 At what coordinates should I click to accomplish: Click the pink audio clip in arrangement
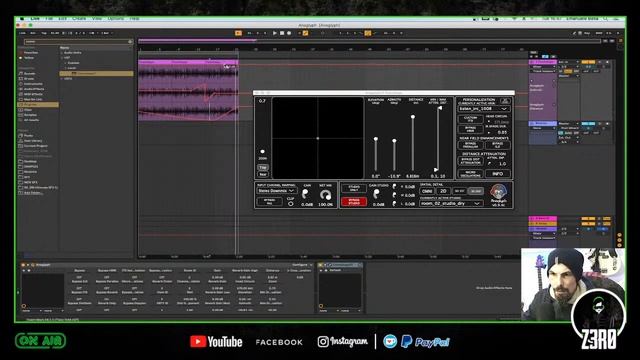pos(188,90)
